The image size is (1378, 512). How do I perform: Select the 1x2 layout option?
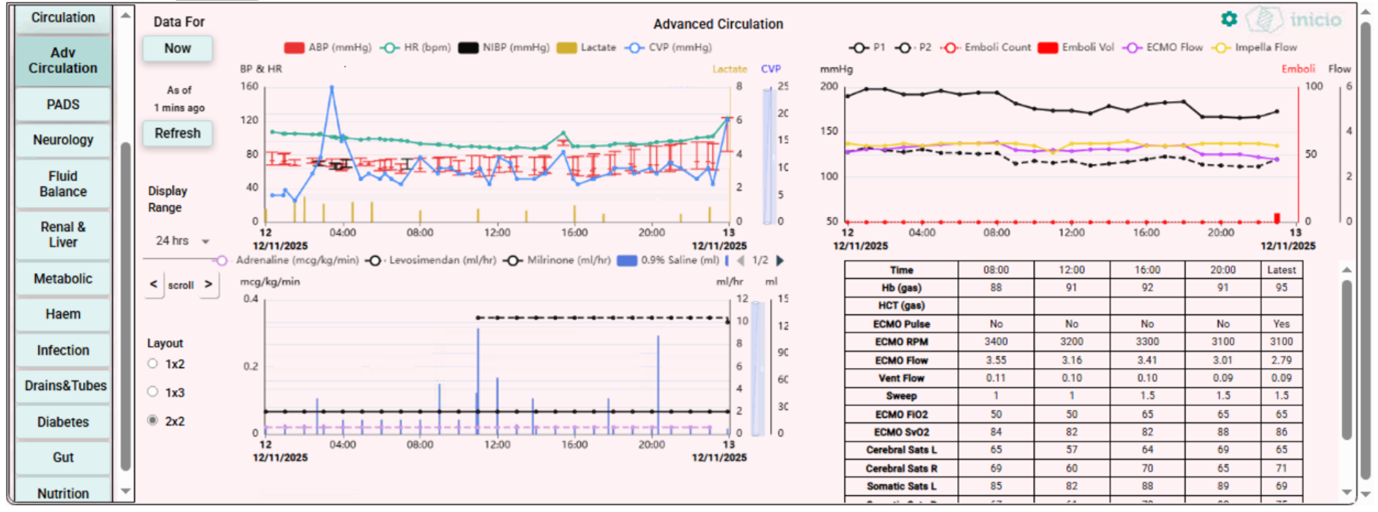click(152, 364)
